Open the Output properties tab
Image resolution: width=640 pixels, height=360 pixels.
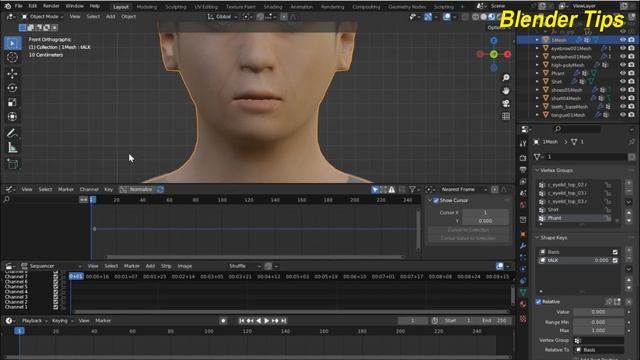coord(523,169)
